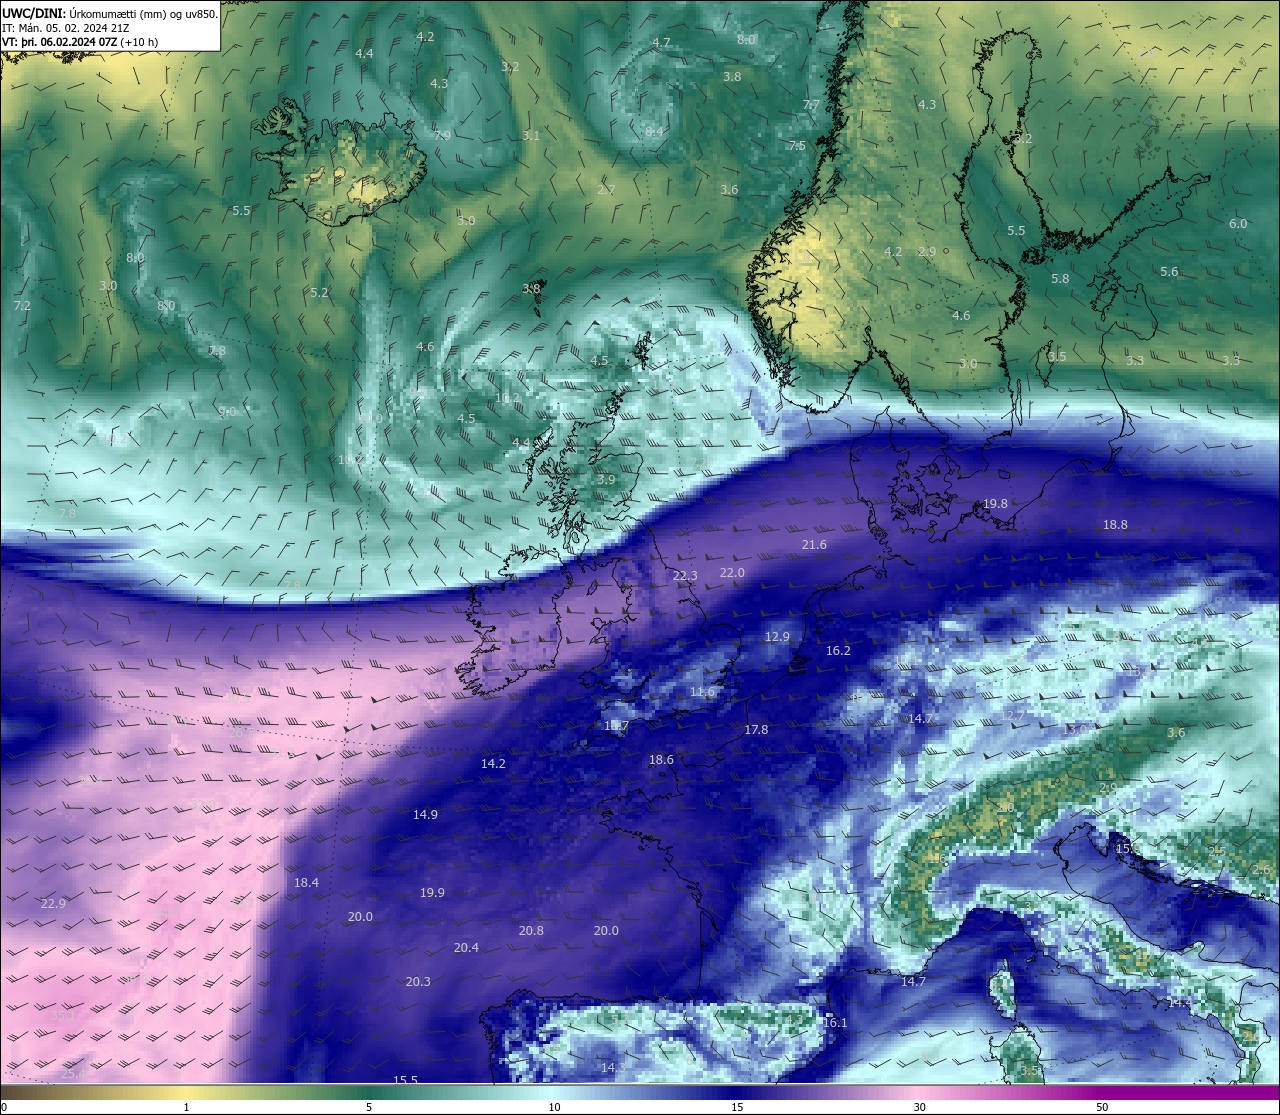Click the 15.5 value near the bottom edge
Image resolution: width=1280 pixels, height=1115 pixels.
[x=405, y=1080]
